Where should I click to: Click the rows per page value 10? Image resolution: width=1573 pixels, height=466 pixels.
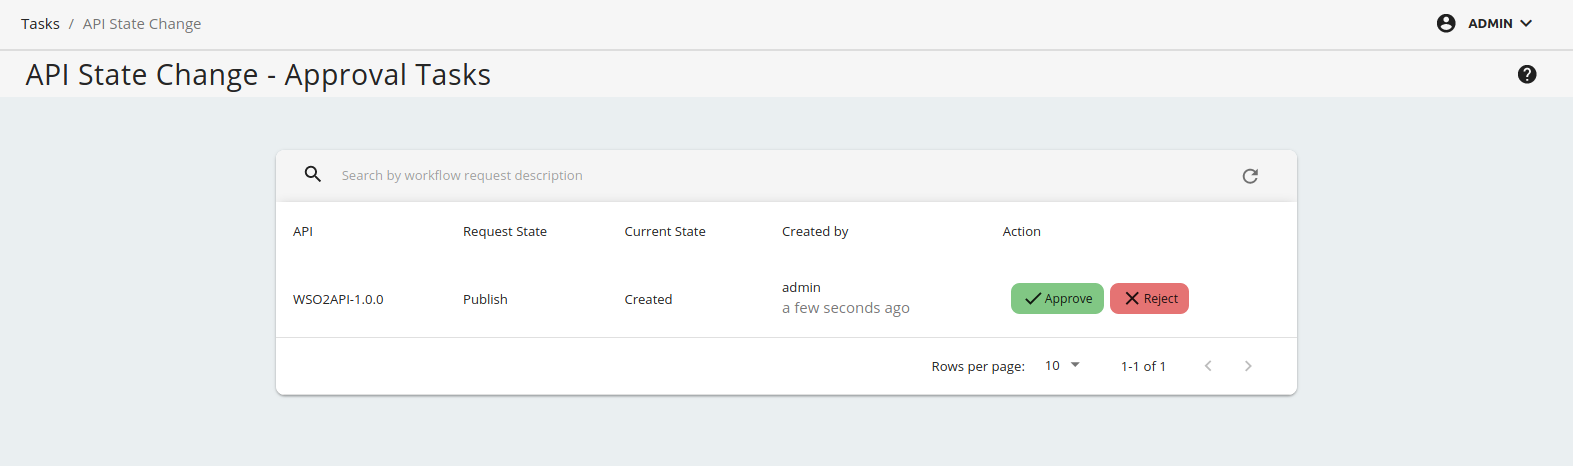click(1052, 366)
